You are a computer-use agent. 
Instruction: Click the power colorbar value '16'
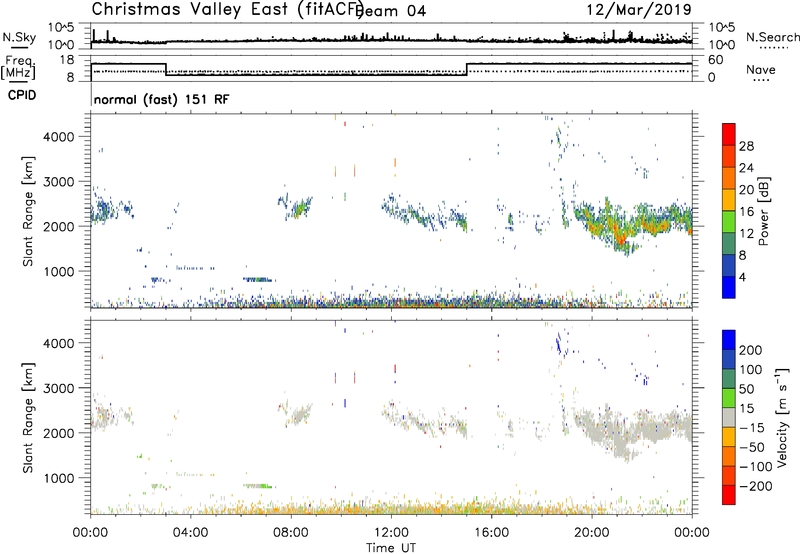[746, 212]
